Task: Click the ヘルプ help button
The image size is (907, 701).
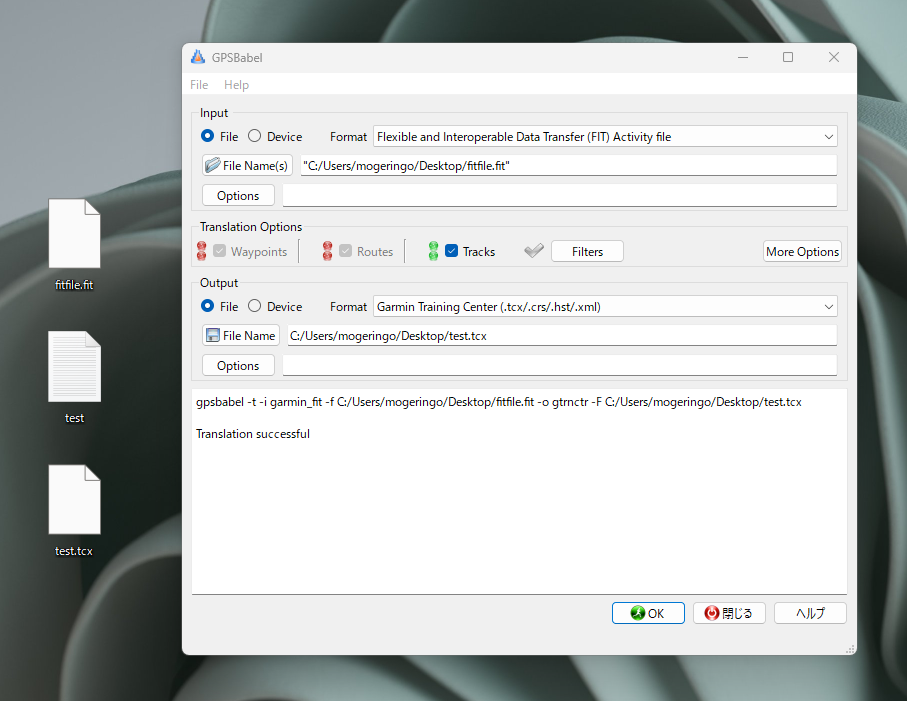Action: [810, 613]
